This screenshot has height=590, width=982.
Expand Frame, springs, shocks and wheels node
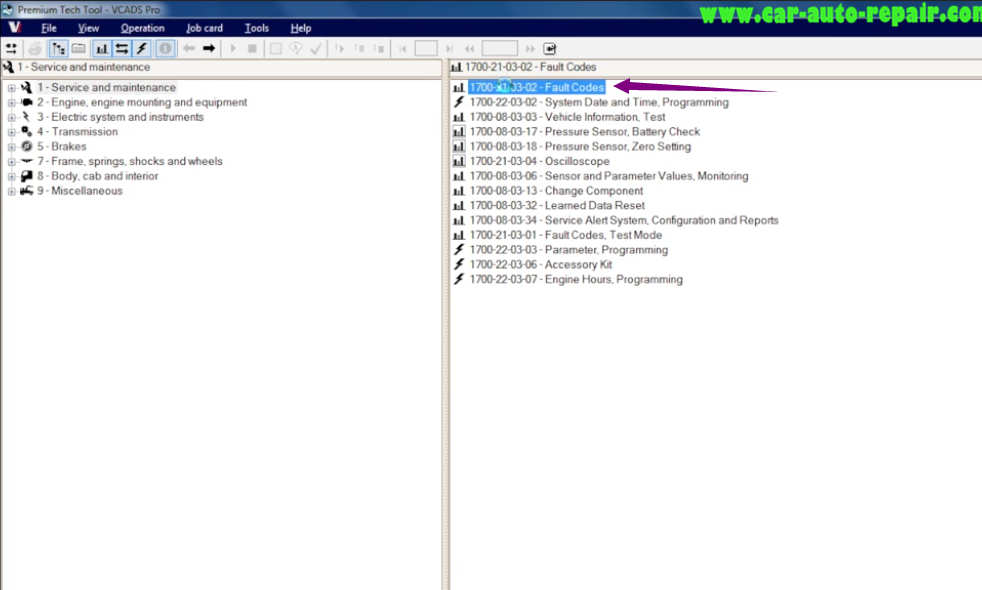11,162
